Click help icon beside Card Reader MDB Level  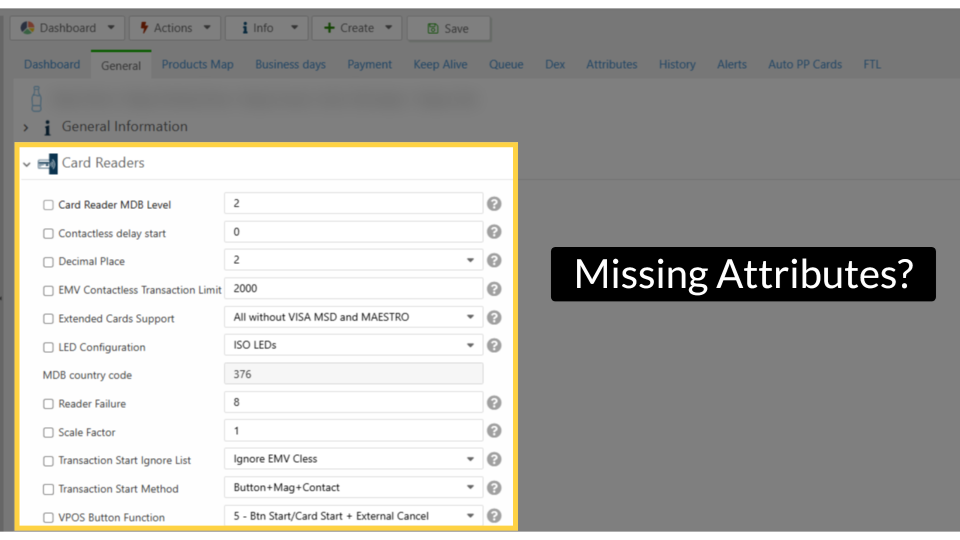(x=494, y=204)
